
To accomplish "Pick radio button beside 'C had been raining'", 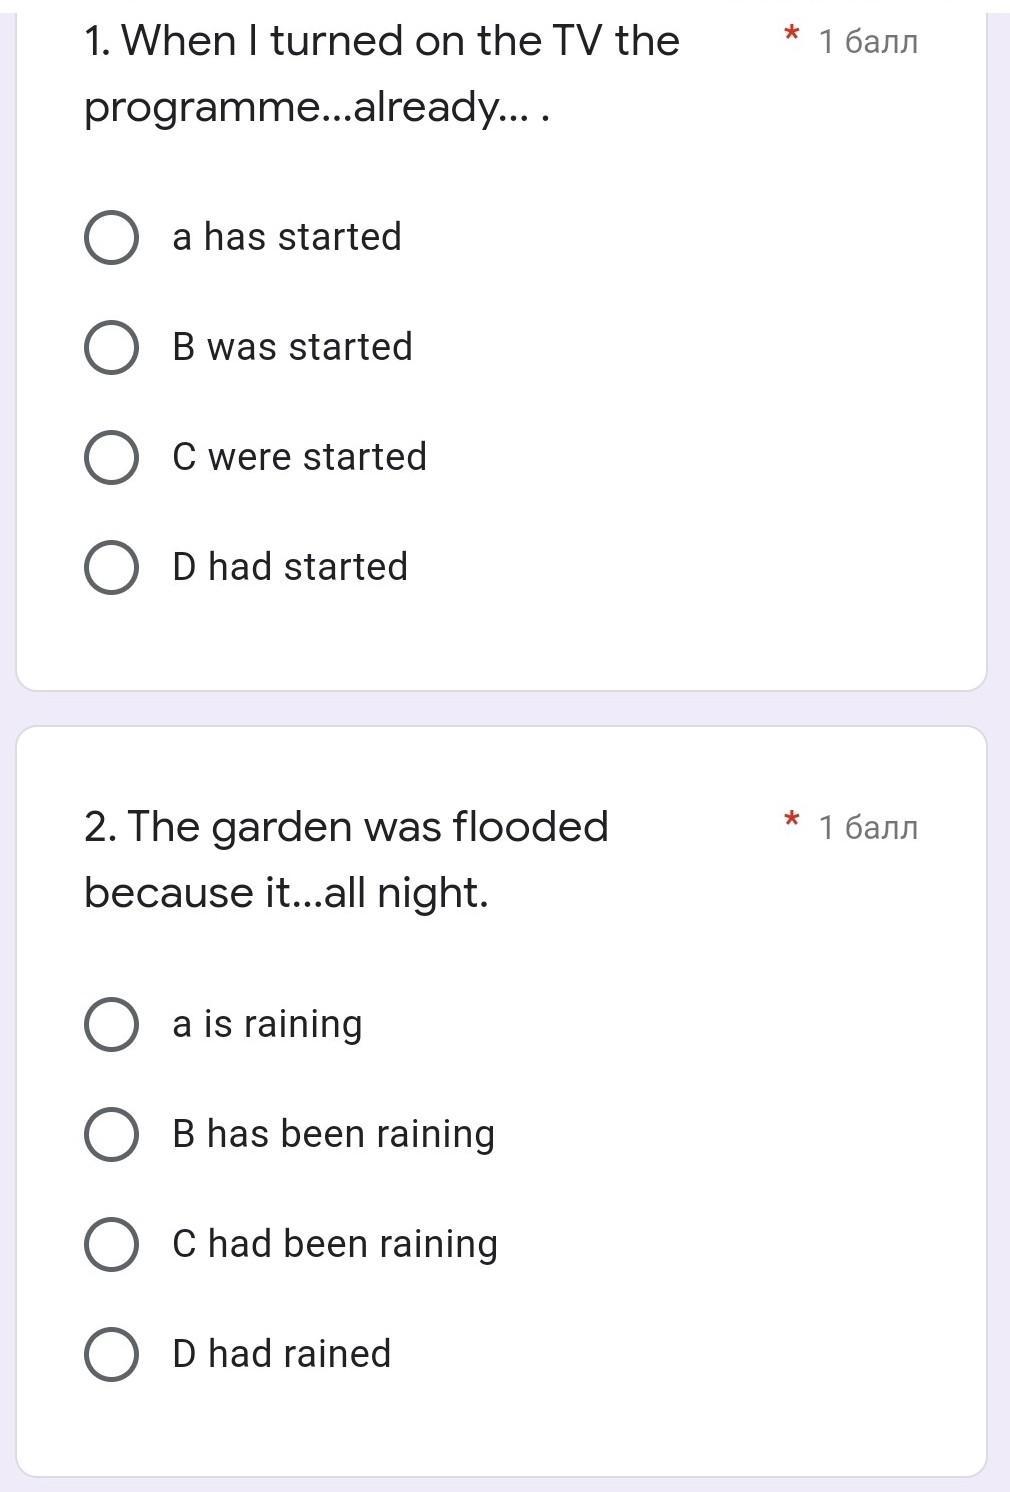I will [x=111, y=1245].
